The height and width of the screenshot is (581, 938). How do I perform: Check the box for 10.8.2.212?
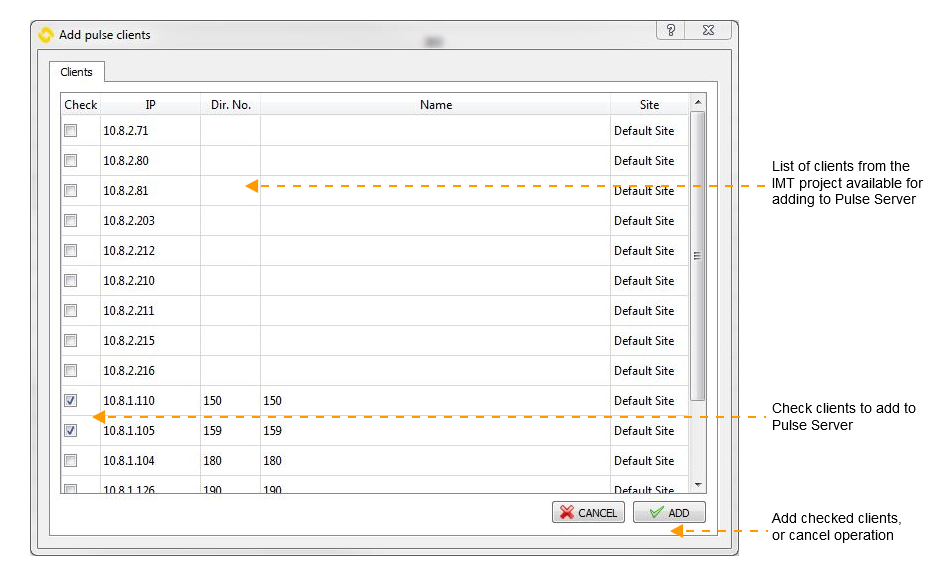tap(71, 250)
